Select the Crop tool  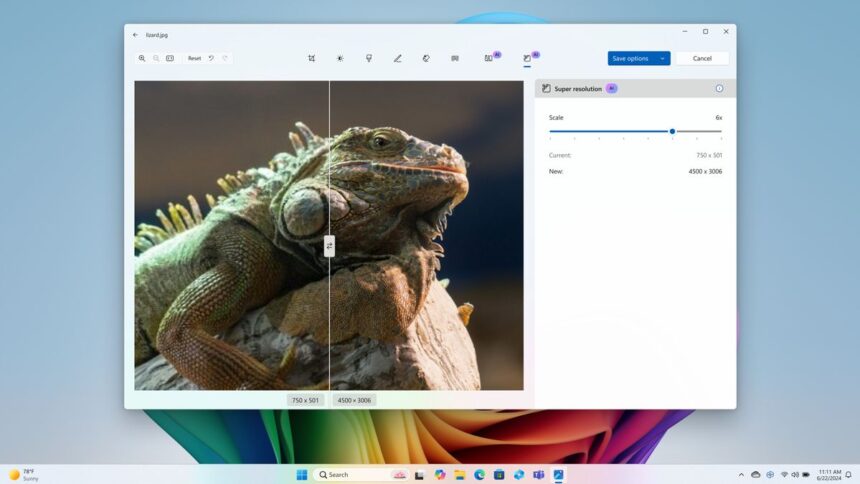click(x=312, y=58)
